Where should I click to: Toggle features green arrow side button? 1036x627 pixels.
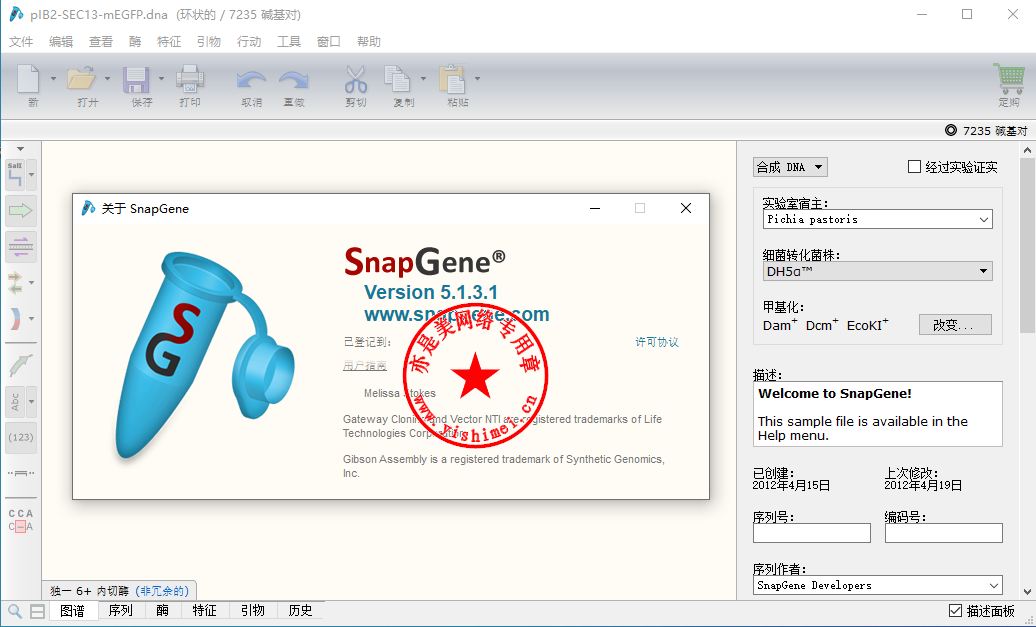pos(20,211)
